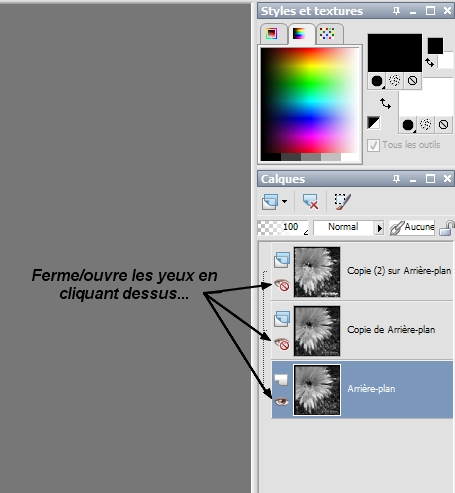Open the Normal blend mode dropdown
455x493 pixels.
pos(343,227)
